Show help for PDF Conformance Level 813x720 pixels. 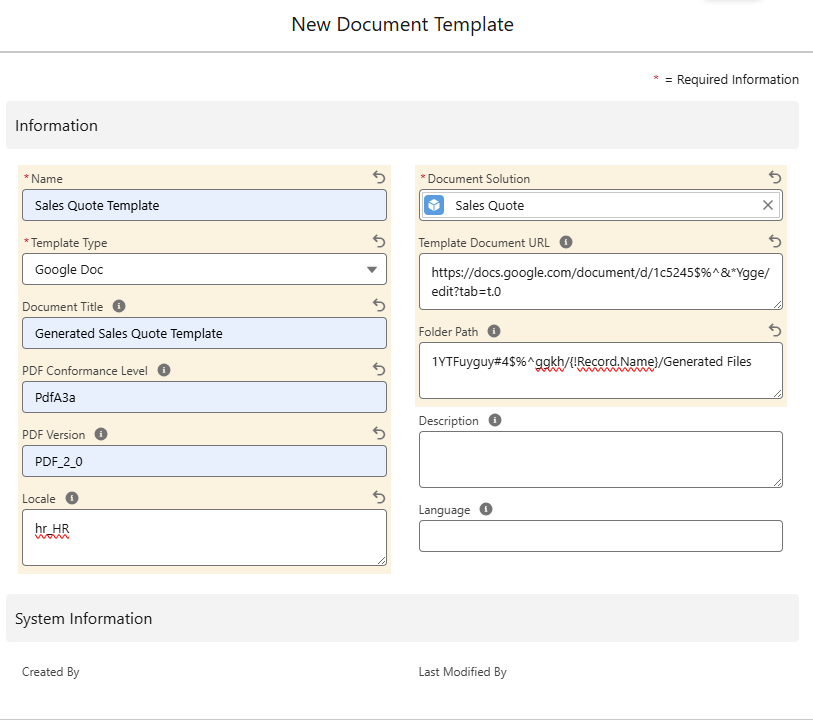[164, 370]
